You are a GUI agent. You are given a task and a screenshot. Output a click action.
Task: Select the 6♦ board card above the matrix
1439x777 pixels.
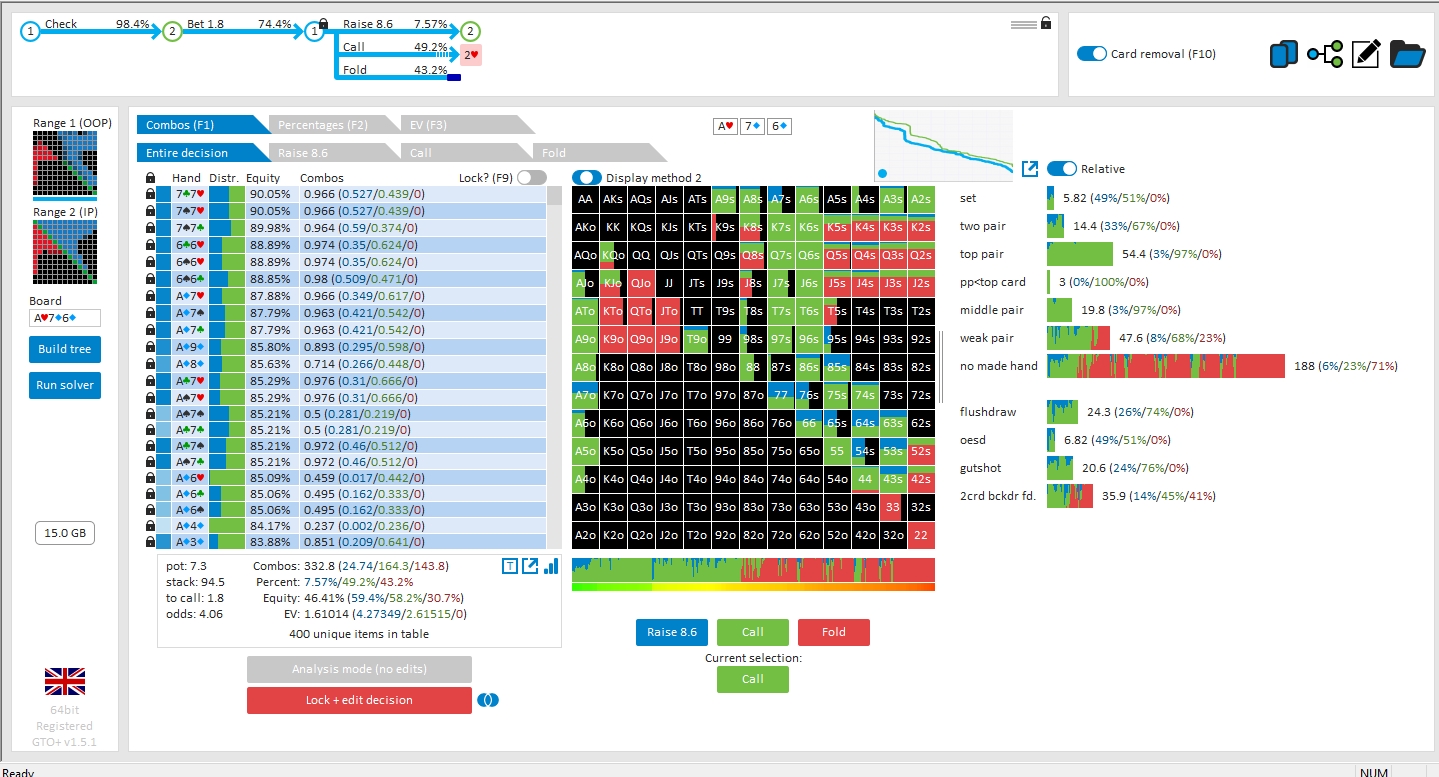coord(779,126)
